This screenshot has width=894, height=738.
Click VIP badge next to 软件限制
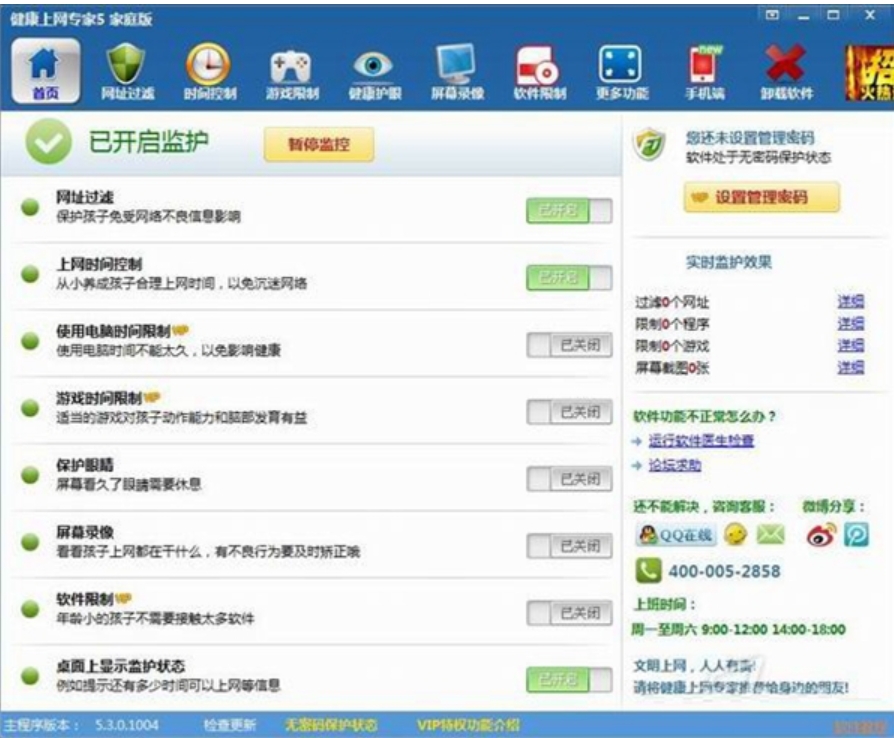[123, 598]
